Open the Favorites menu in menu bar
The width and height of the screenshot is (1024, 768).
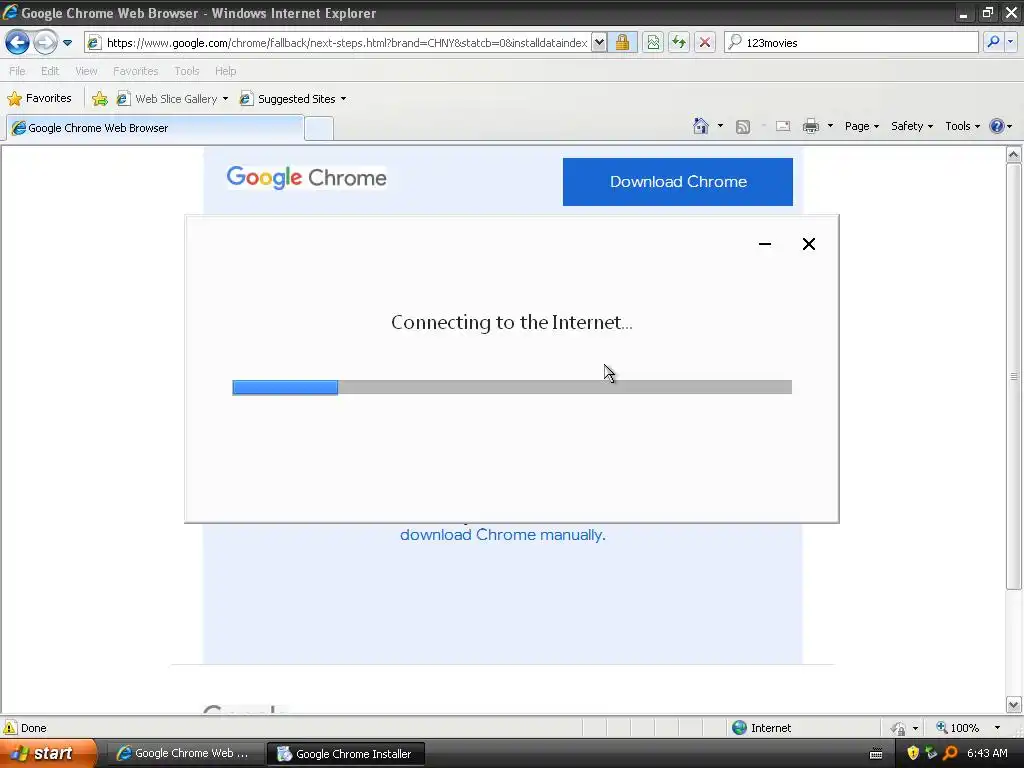click(x=135, y=71)
